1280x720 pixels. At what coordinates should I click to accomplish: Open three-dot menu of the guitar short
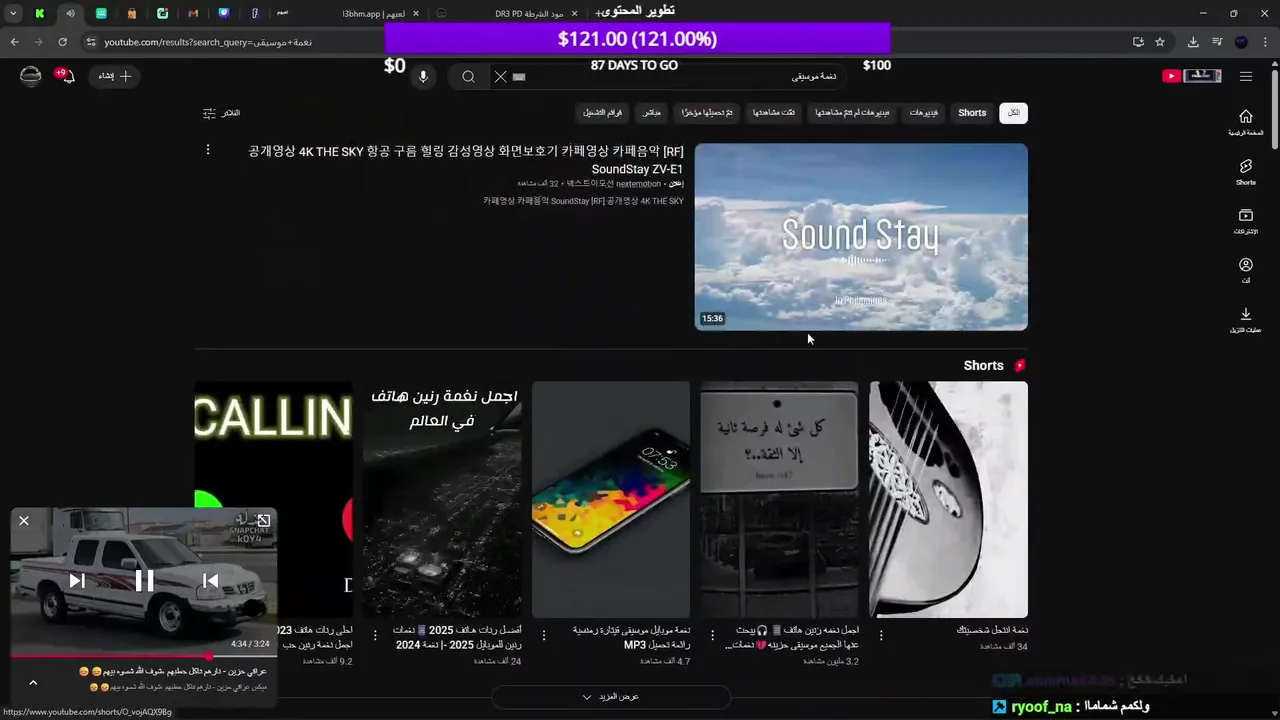click(881, 635)
